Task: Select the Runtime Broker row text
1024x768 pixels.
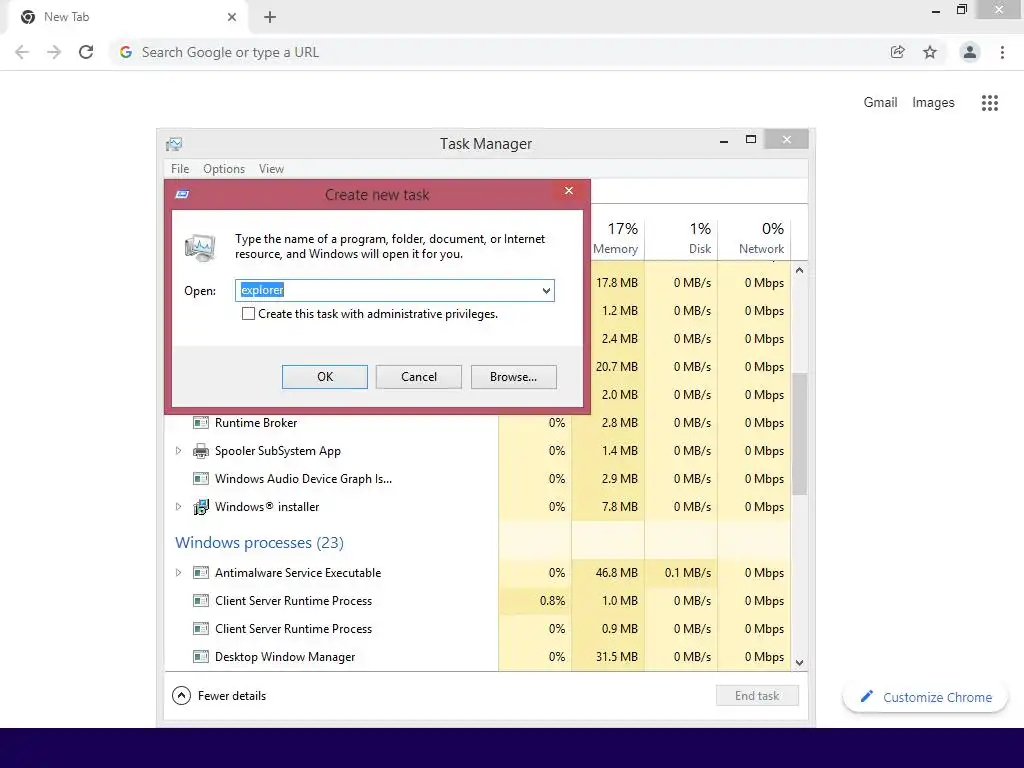Action: 256,423
